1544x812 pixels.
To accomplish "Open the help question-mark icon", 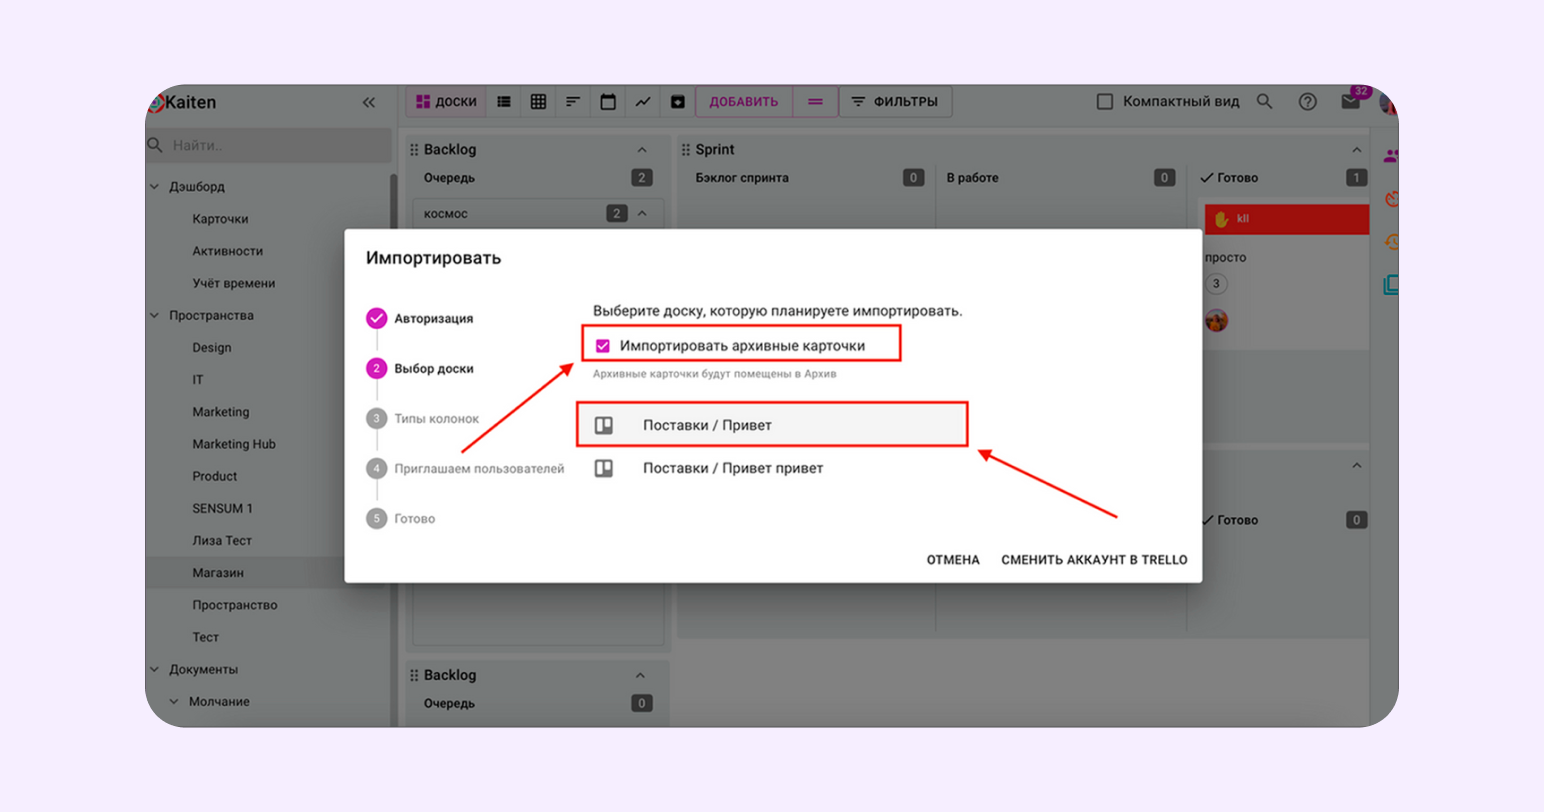I will pyautogui.click(x=1307, y=101).
